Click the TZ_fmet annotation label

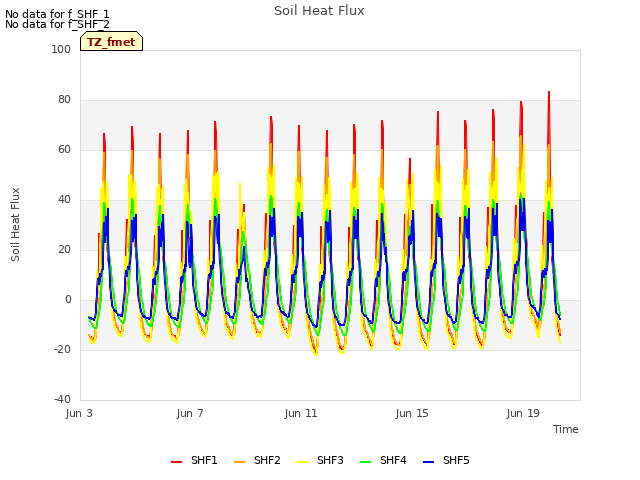[x=111, y=42]
